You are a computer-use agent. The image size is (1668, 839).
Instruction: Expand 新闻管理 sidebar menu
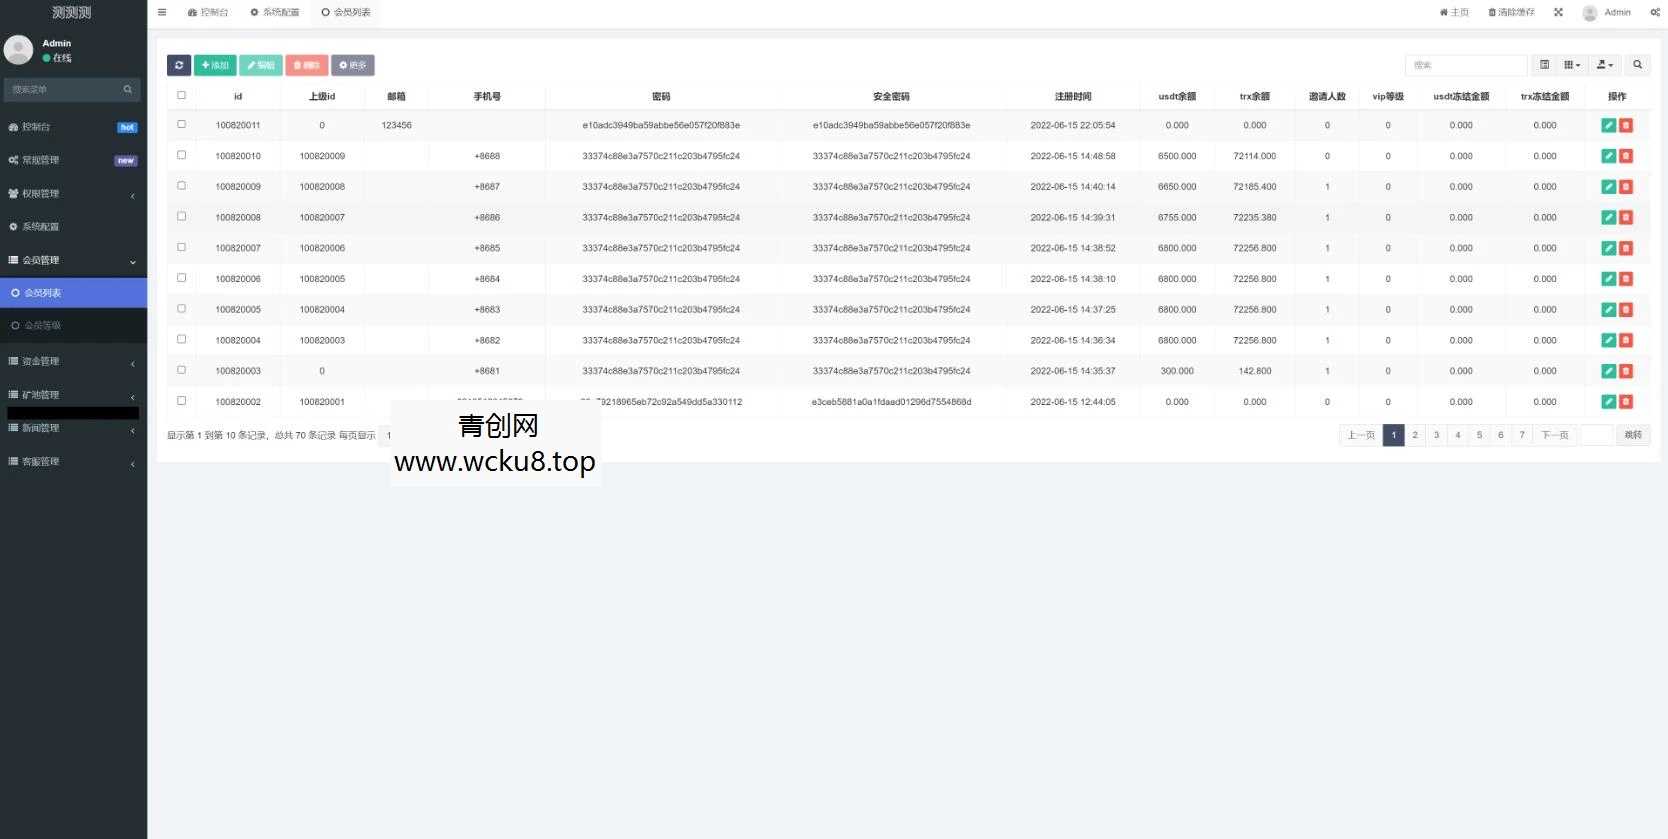73,428
